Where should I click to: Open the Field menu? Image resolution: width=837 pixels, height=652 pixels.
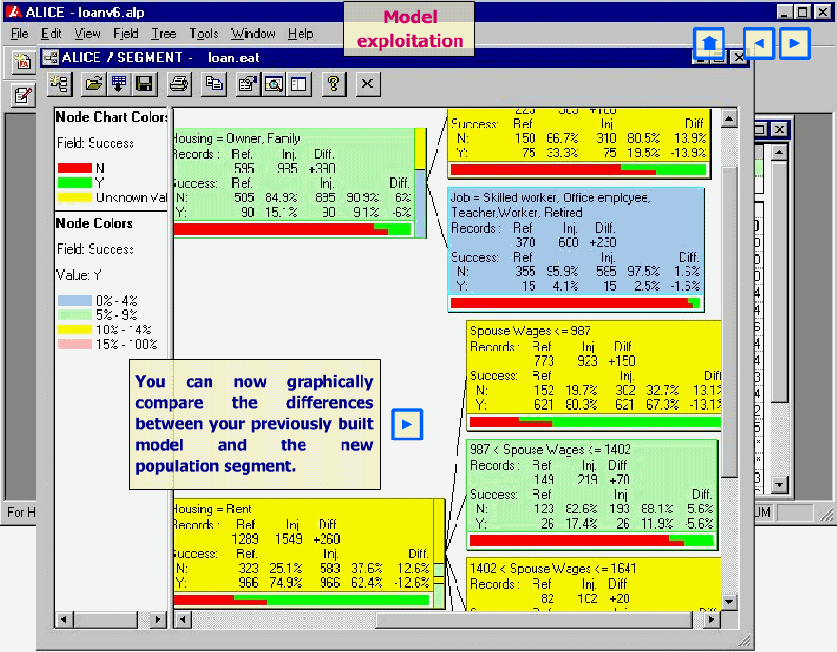(x=126, y=34)
